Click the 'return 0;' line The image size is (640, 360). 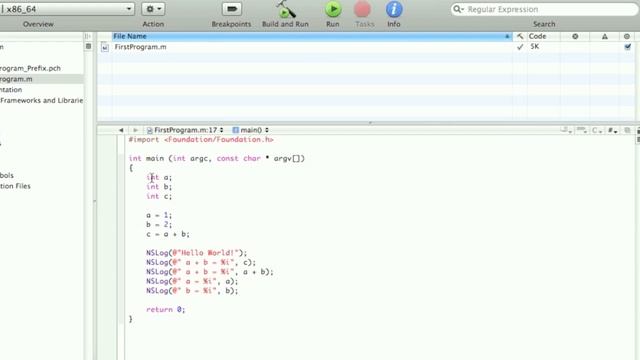166,309
